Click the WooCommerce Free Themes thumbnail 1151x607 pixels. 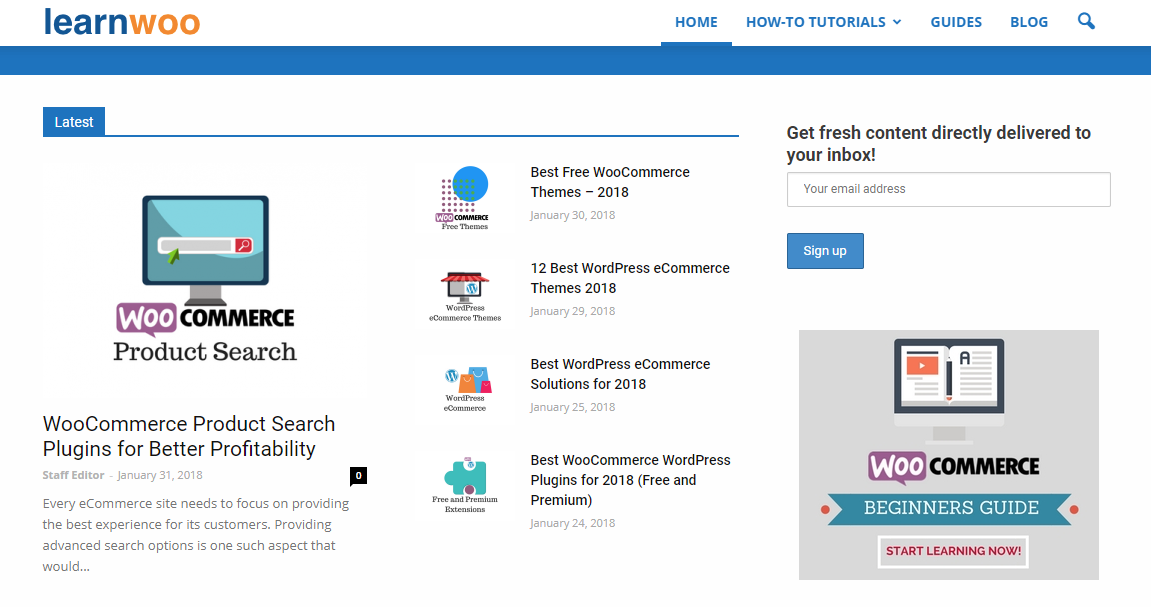click(x=465, y=198)
